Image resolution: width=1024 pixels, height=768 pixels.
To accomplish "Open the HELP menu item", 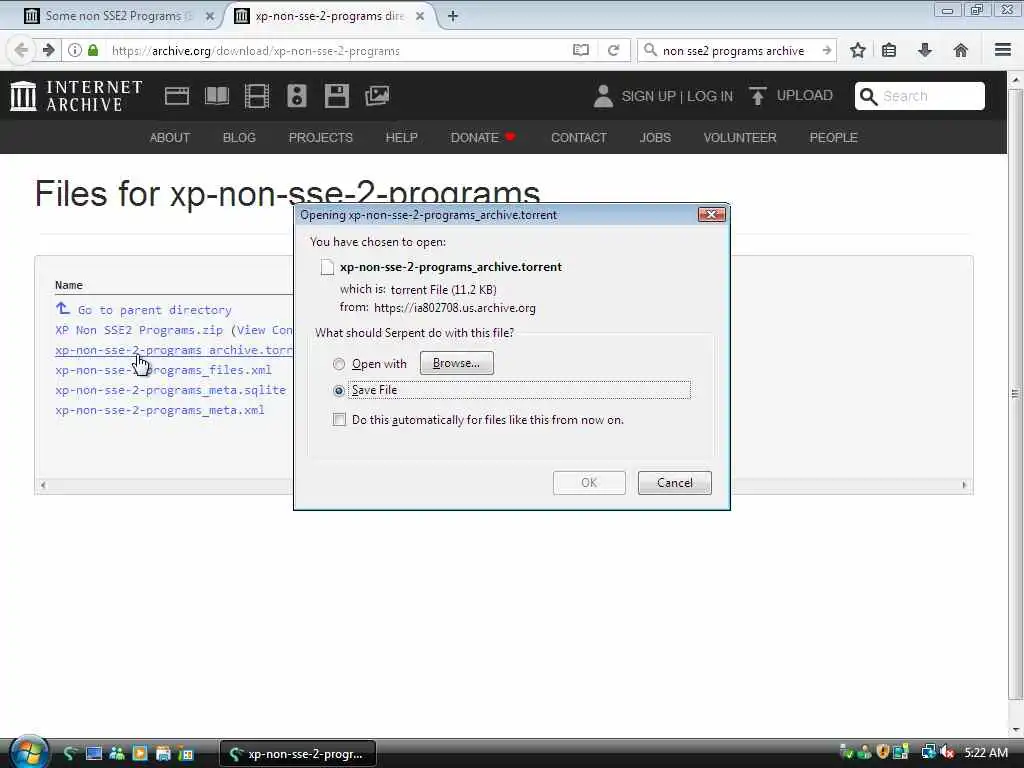I will (x=401, y=138).
